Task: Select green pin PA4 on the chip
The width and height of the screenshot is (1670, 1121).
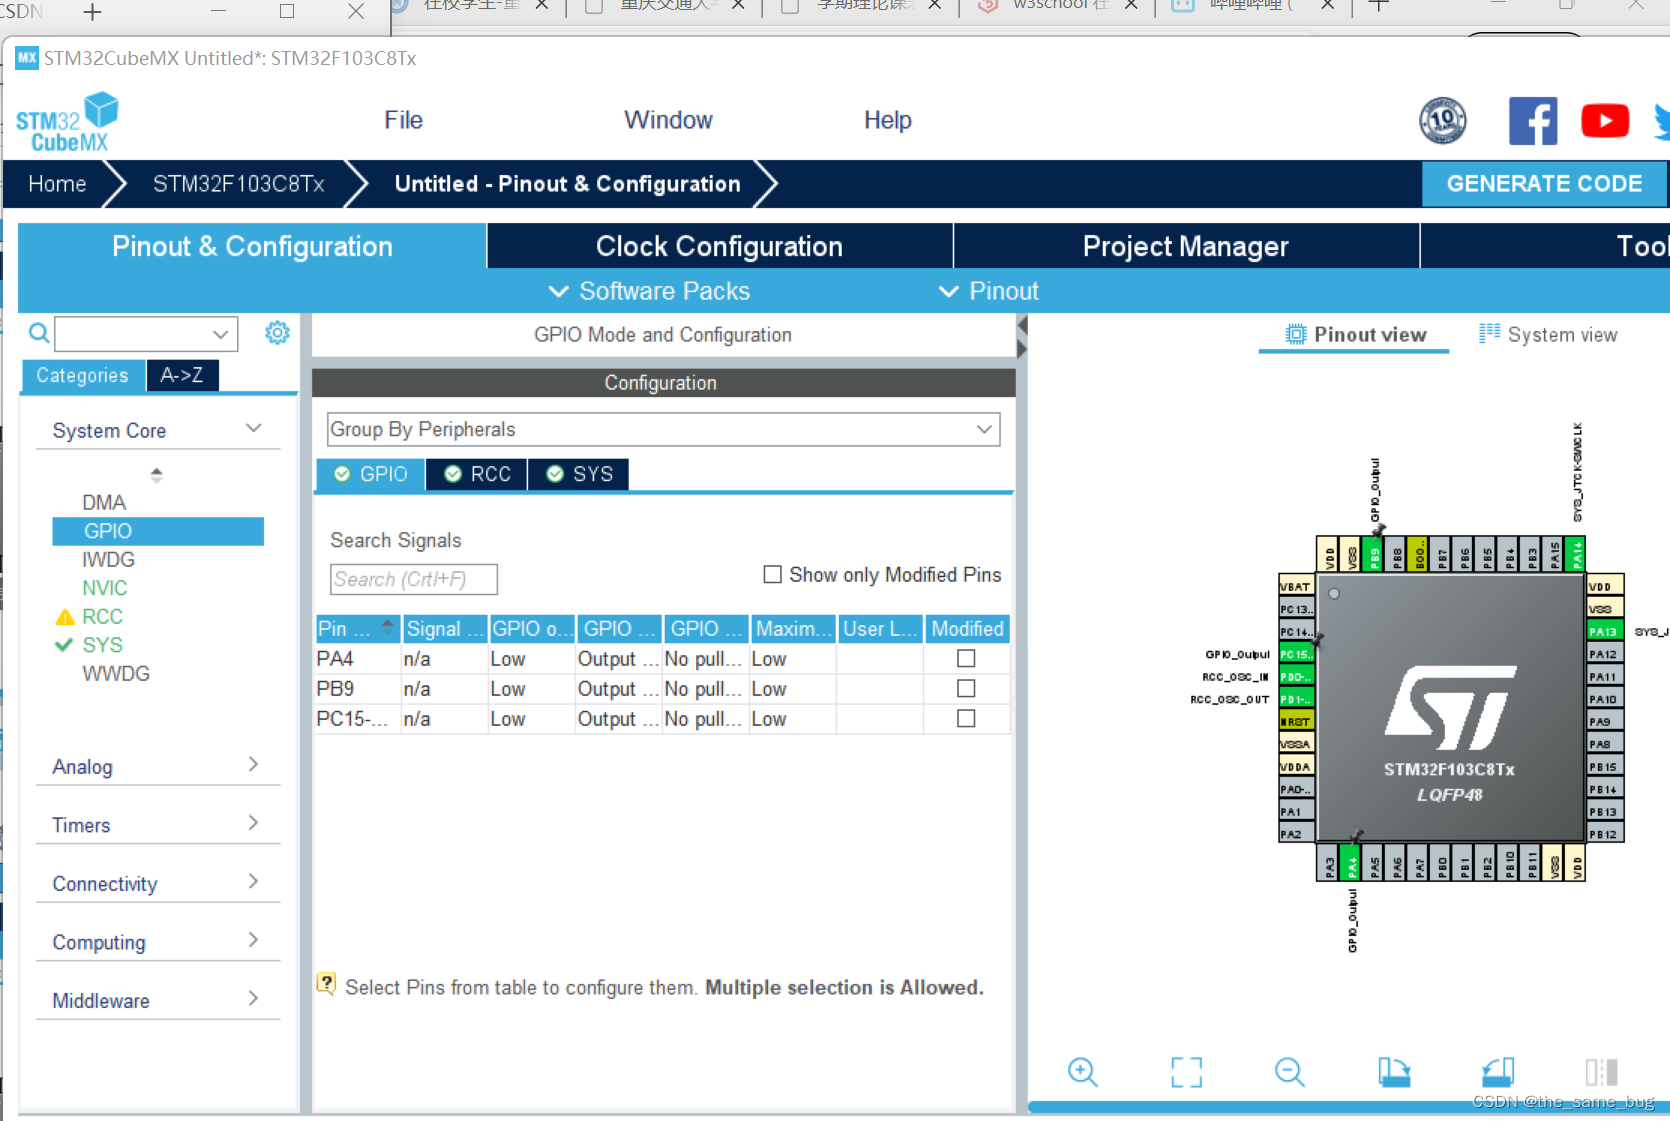Action: pos(1352,863)
